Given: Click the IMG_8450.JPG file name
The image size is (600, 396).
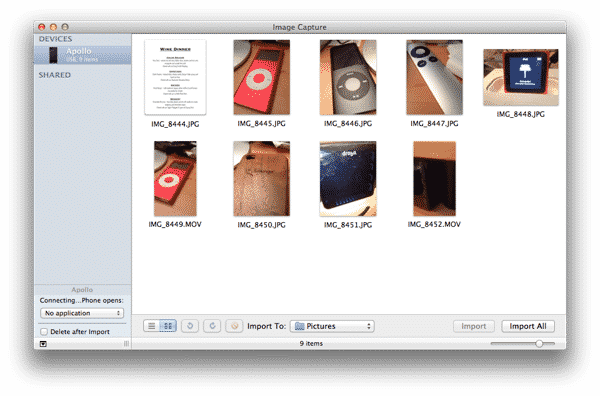Looking at the screenshot, I should [262, 225].
